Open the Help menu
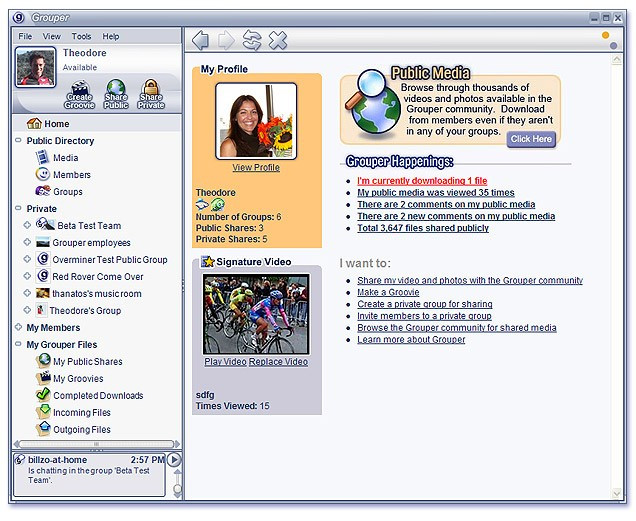This screenshot has width=636, height=521. point(111,36)
